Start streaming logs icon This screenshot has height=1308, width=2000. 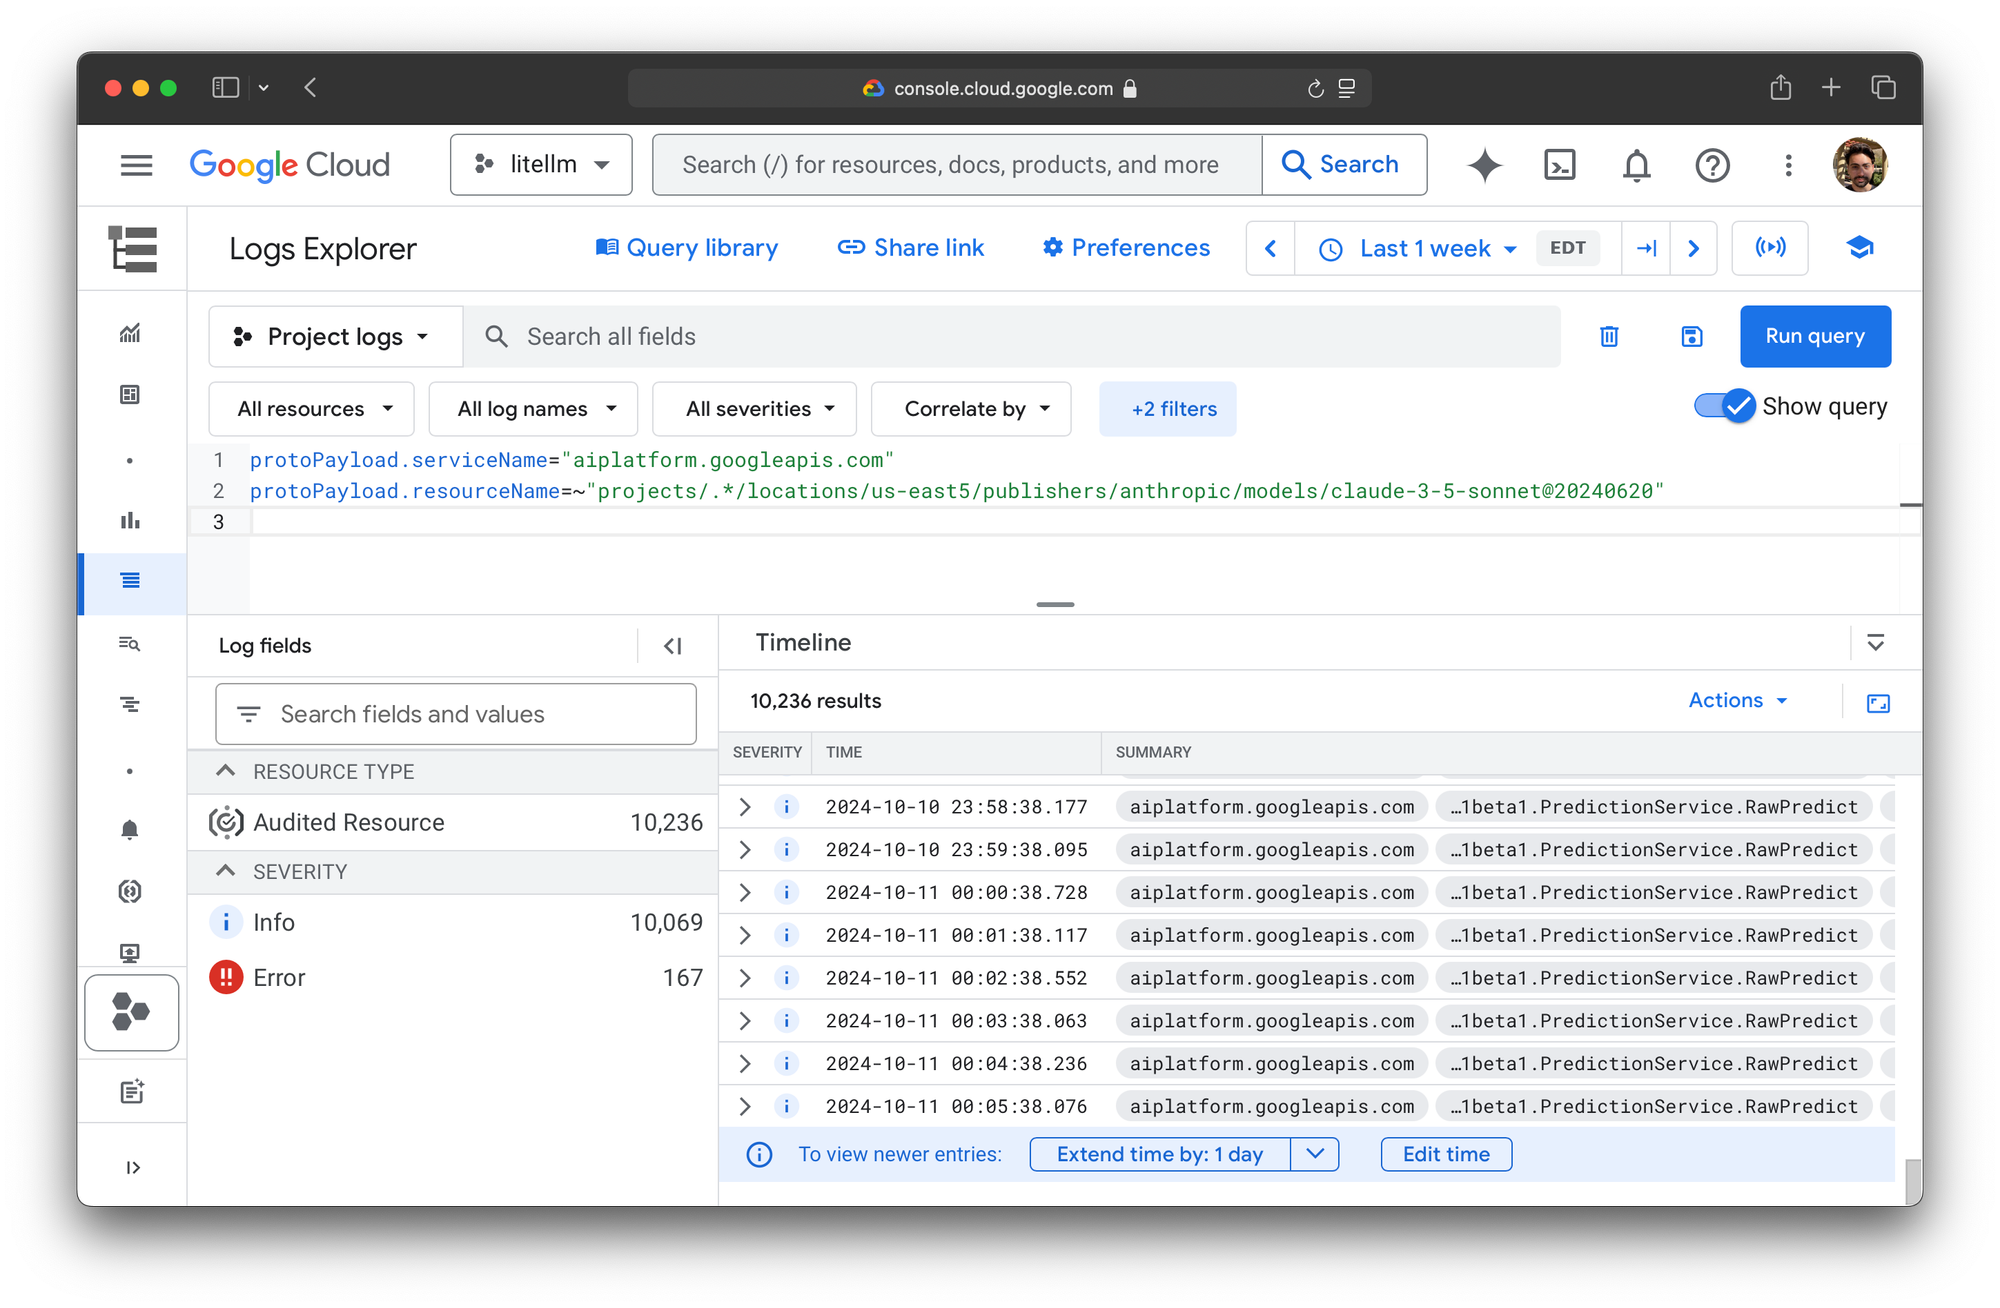pos(1770,248)
